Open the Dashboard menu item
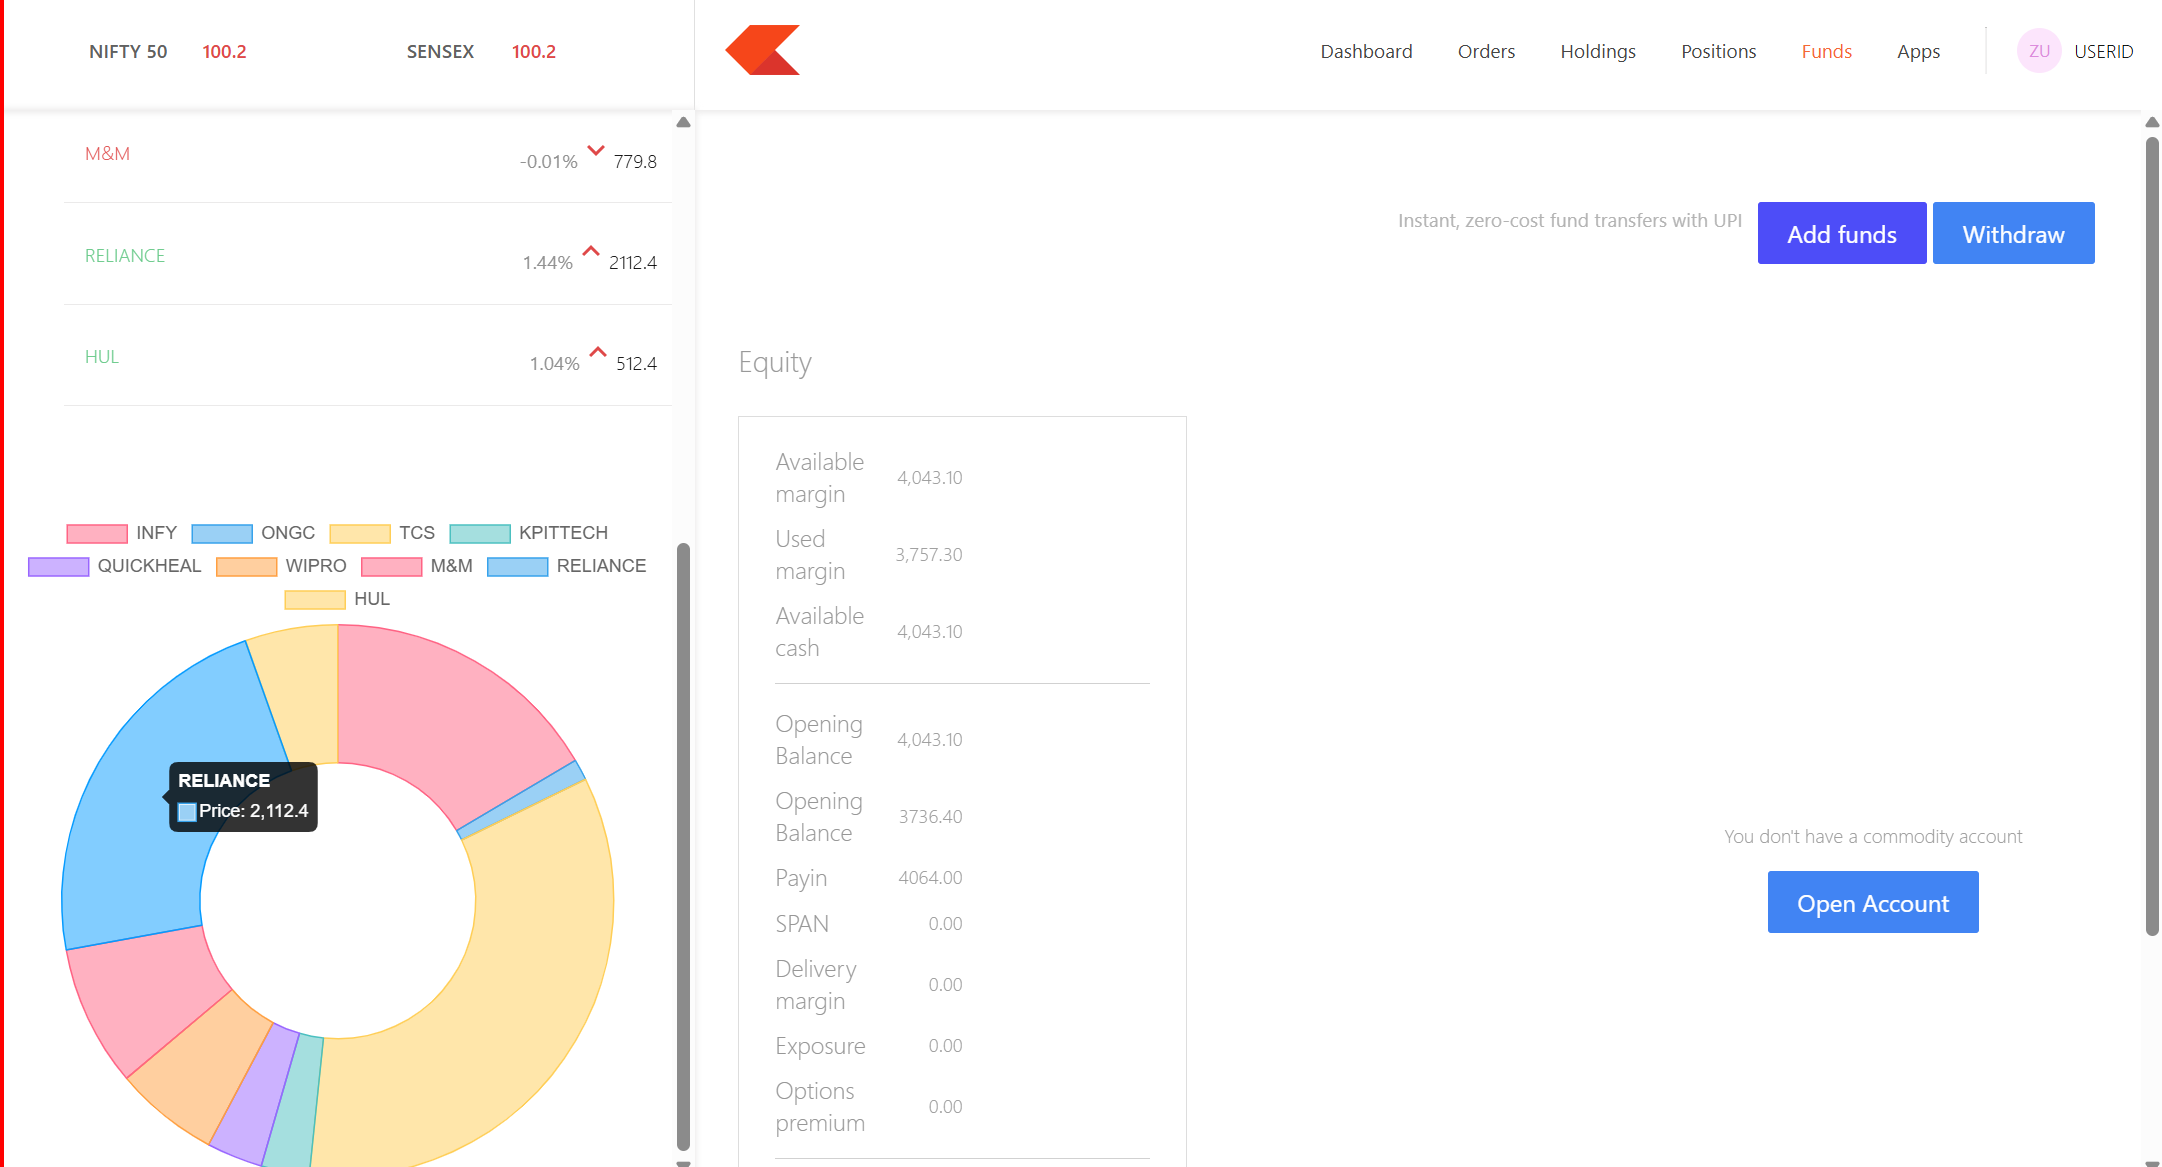The image size is (2162, 1167). 1366,51
